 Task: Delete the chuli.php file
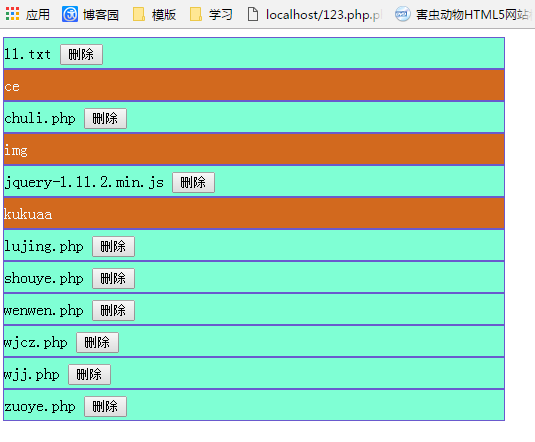[x=105, y=118]
